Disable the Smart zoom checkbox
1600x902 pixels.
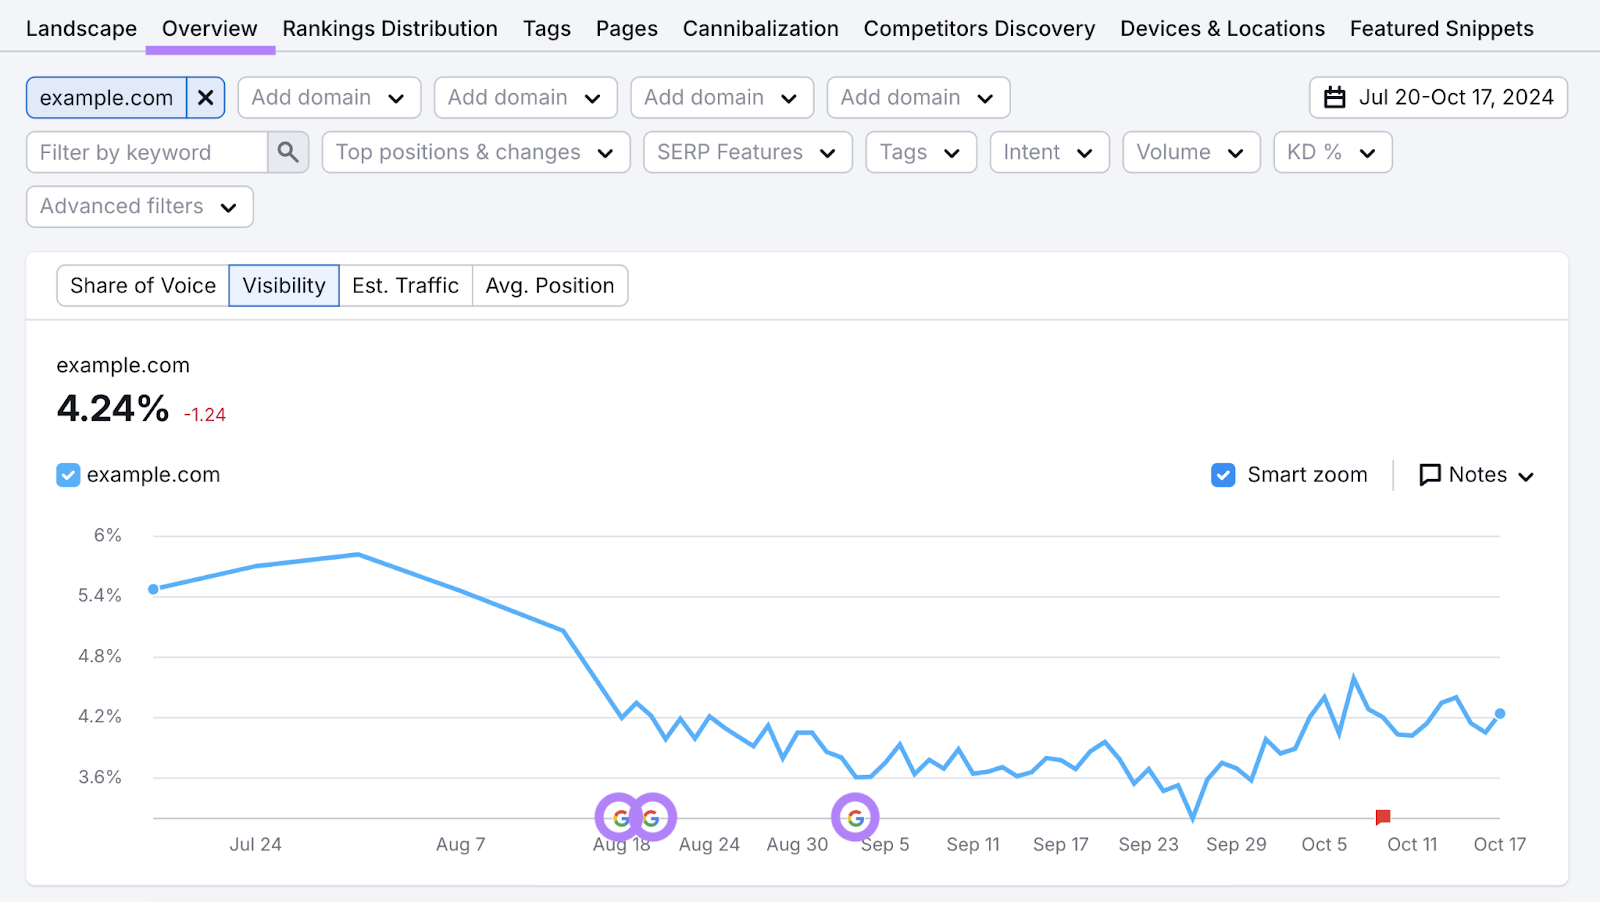point(1222,475)
